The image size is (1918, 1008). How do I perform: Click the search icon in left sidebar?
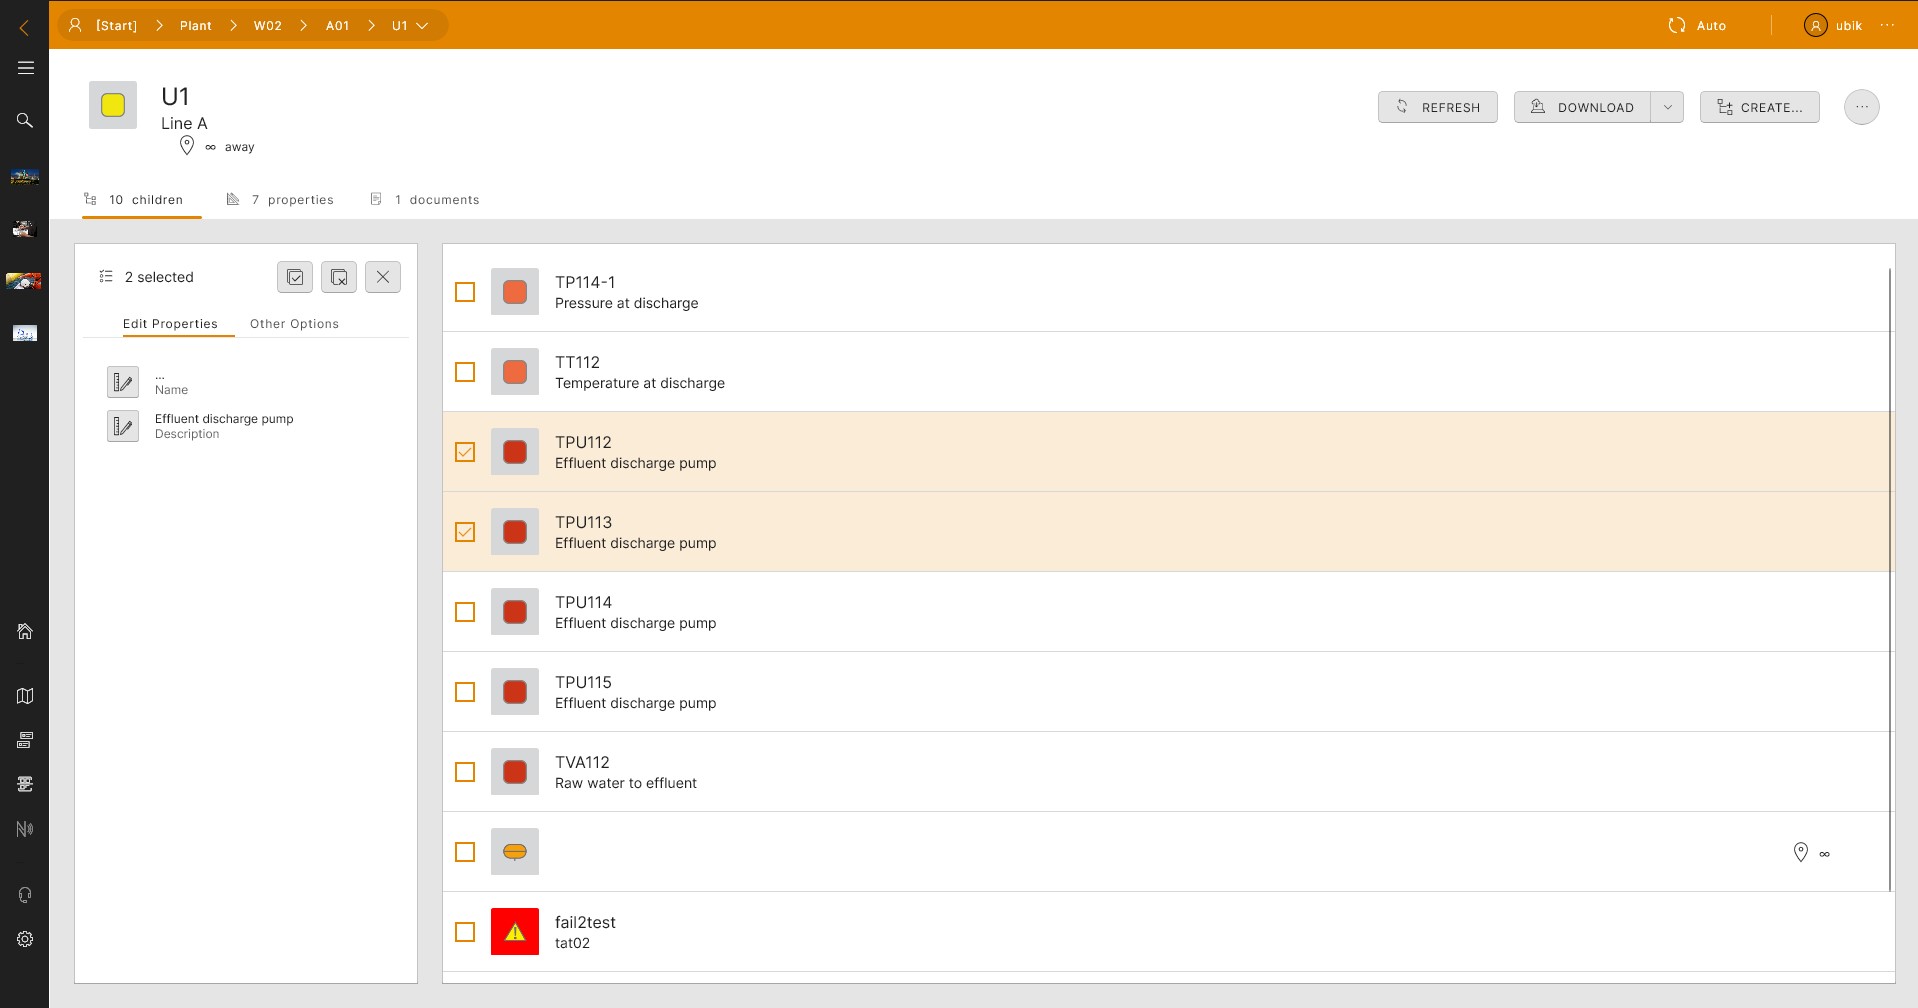(x=25, y=120)
